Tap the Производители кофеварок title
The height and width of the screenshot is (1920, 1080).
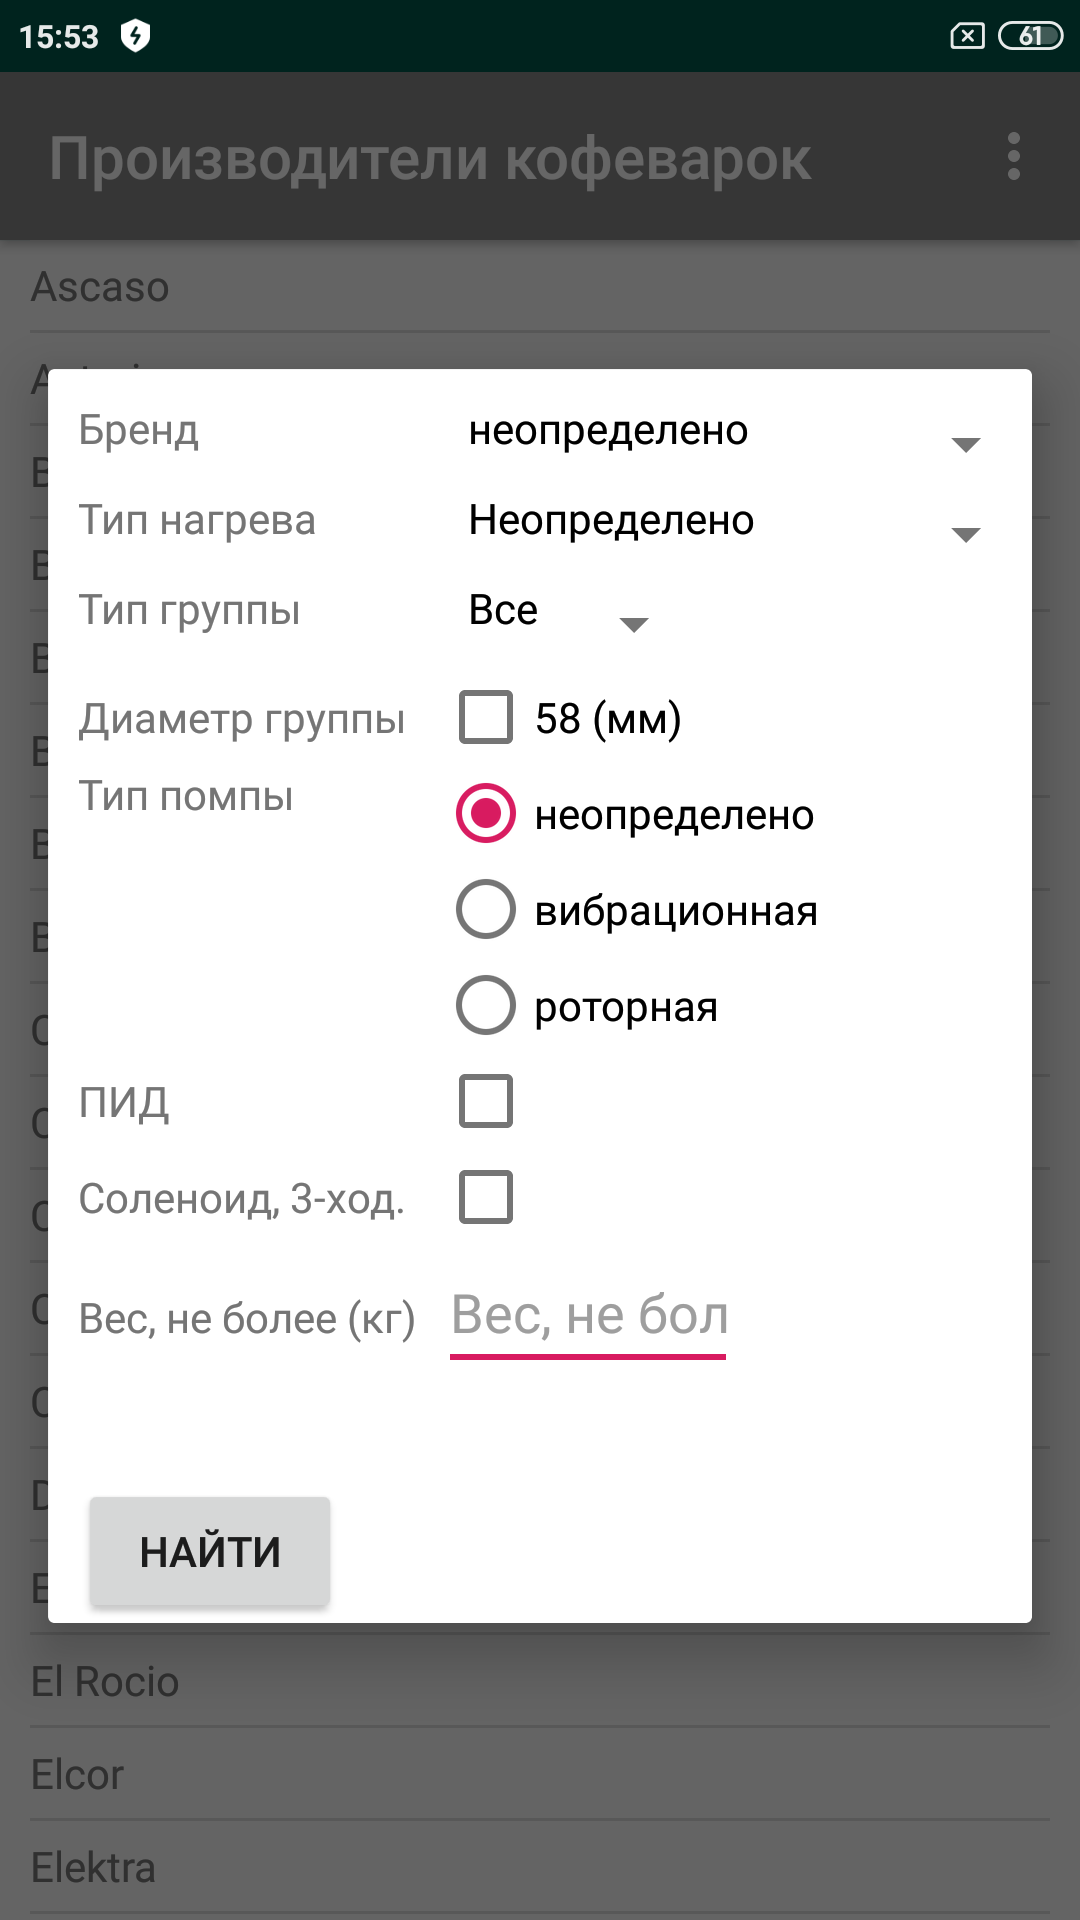(x=430, y=158)
